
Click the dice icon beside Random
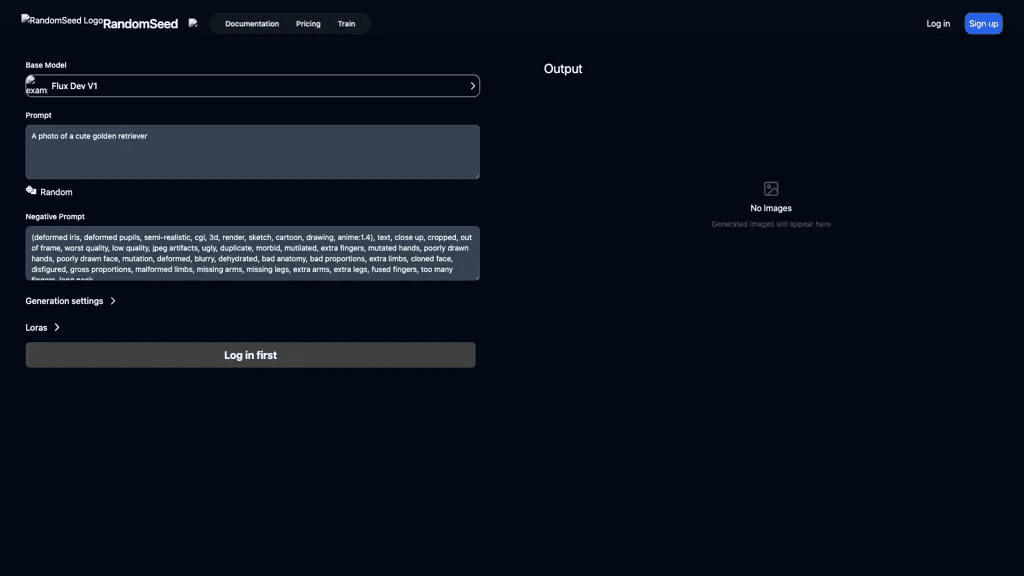tap(31, 190)
